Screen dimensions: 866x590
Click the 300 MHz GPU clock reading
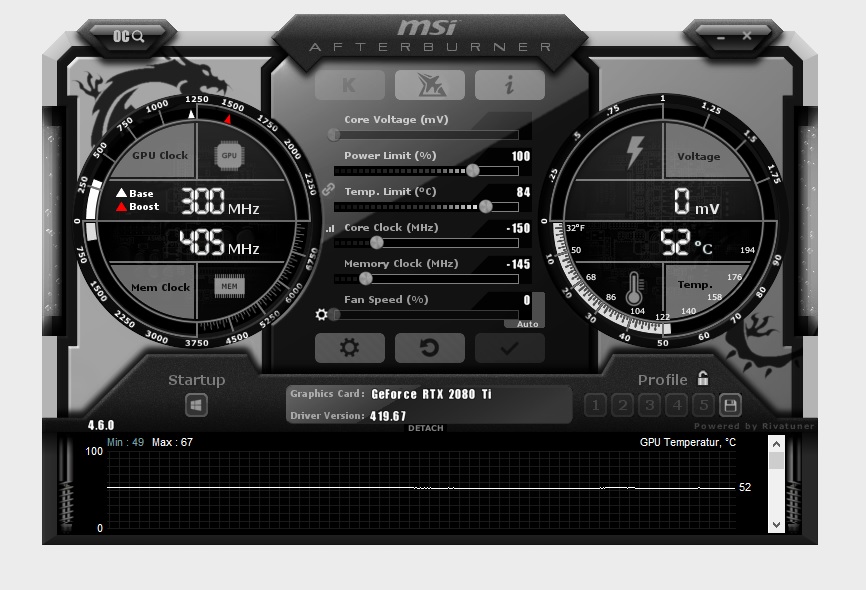pos(220,202)
